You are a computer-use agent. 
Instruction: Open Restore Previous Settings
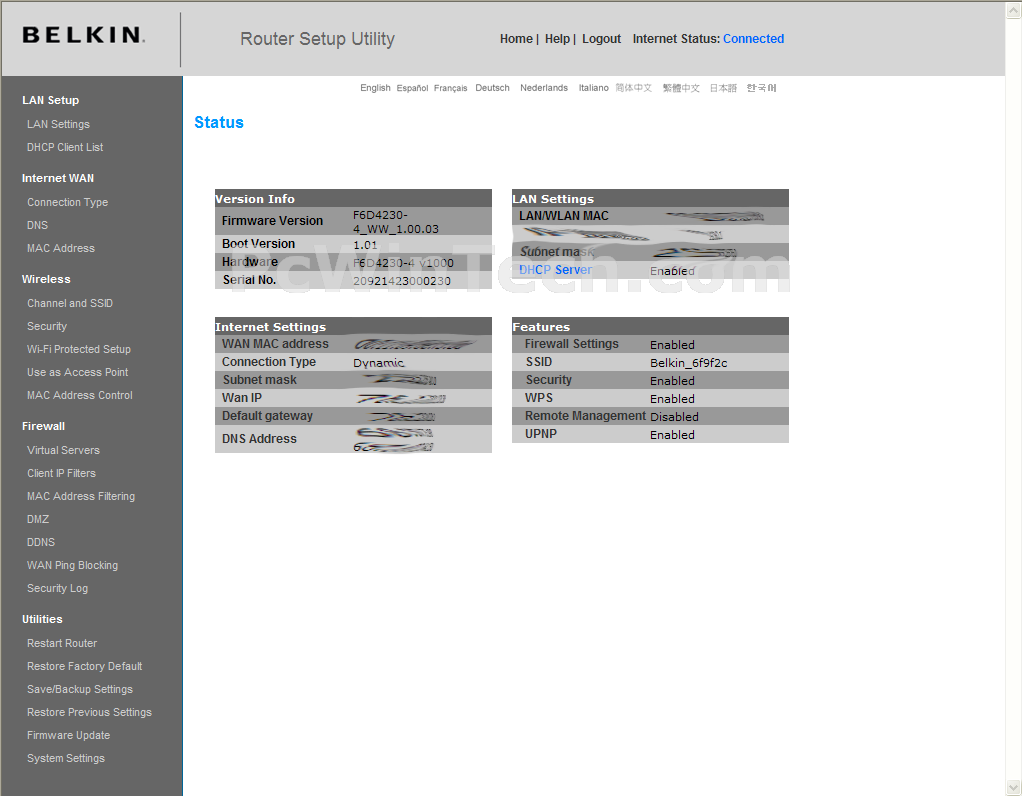pos(89,713)
